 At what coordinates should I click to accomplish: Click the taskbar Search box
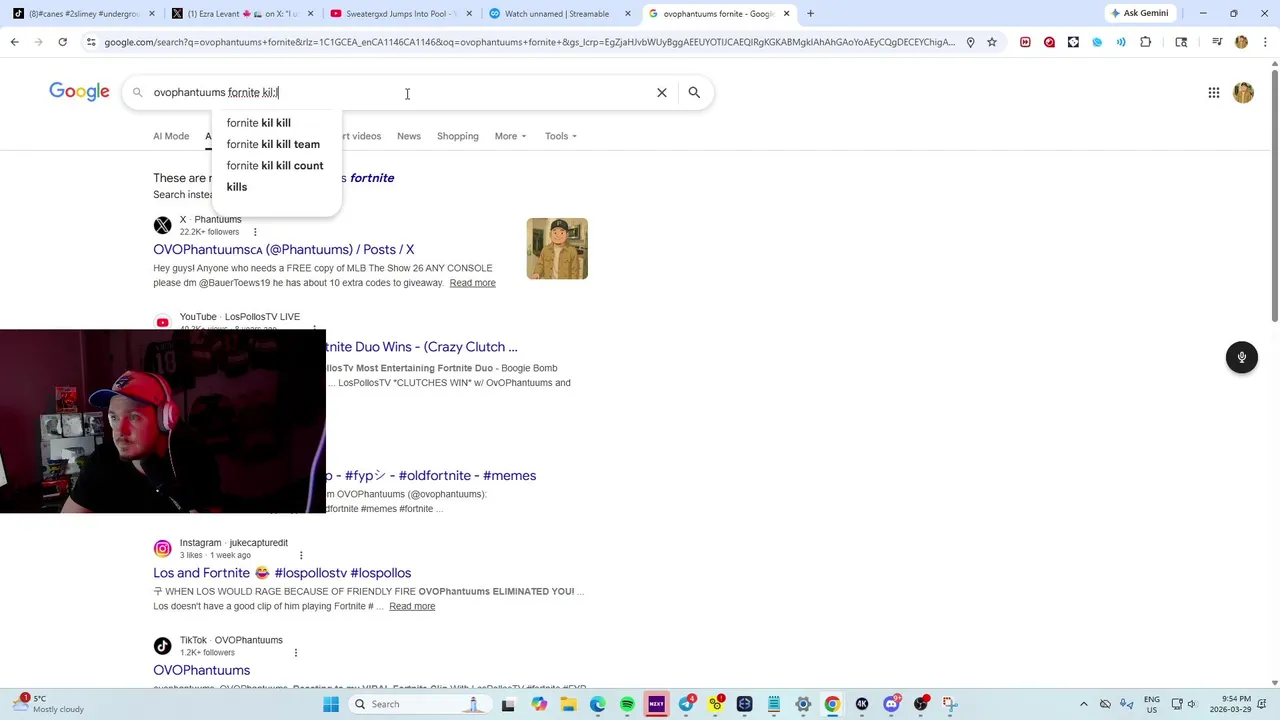[422, 704]
